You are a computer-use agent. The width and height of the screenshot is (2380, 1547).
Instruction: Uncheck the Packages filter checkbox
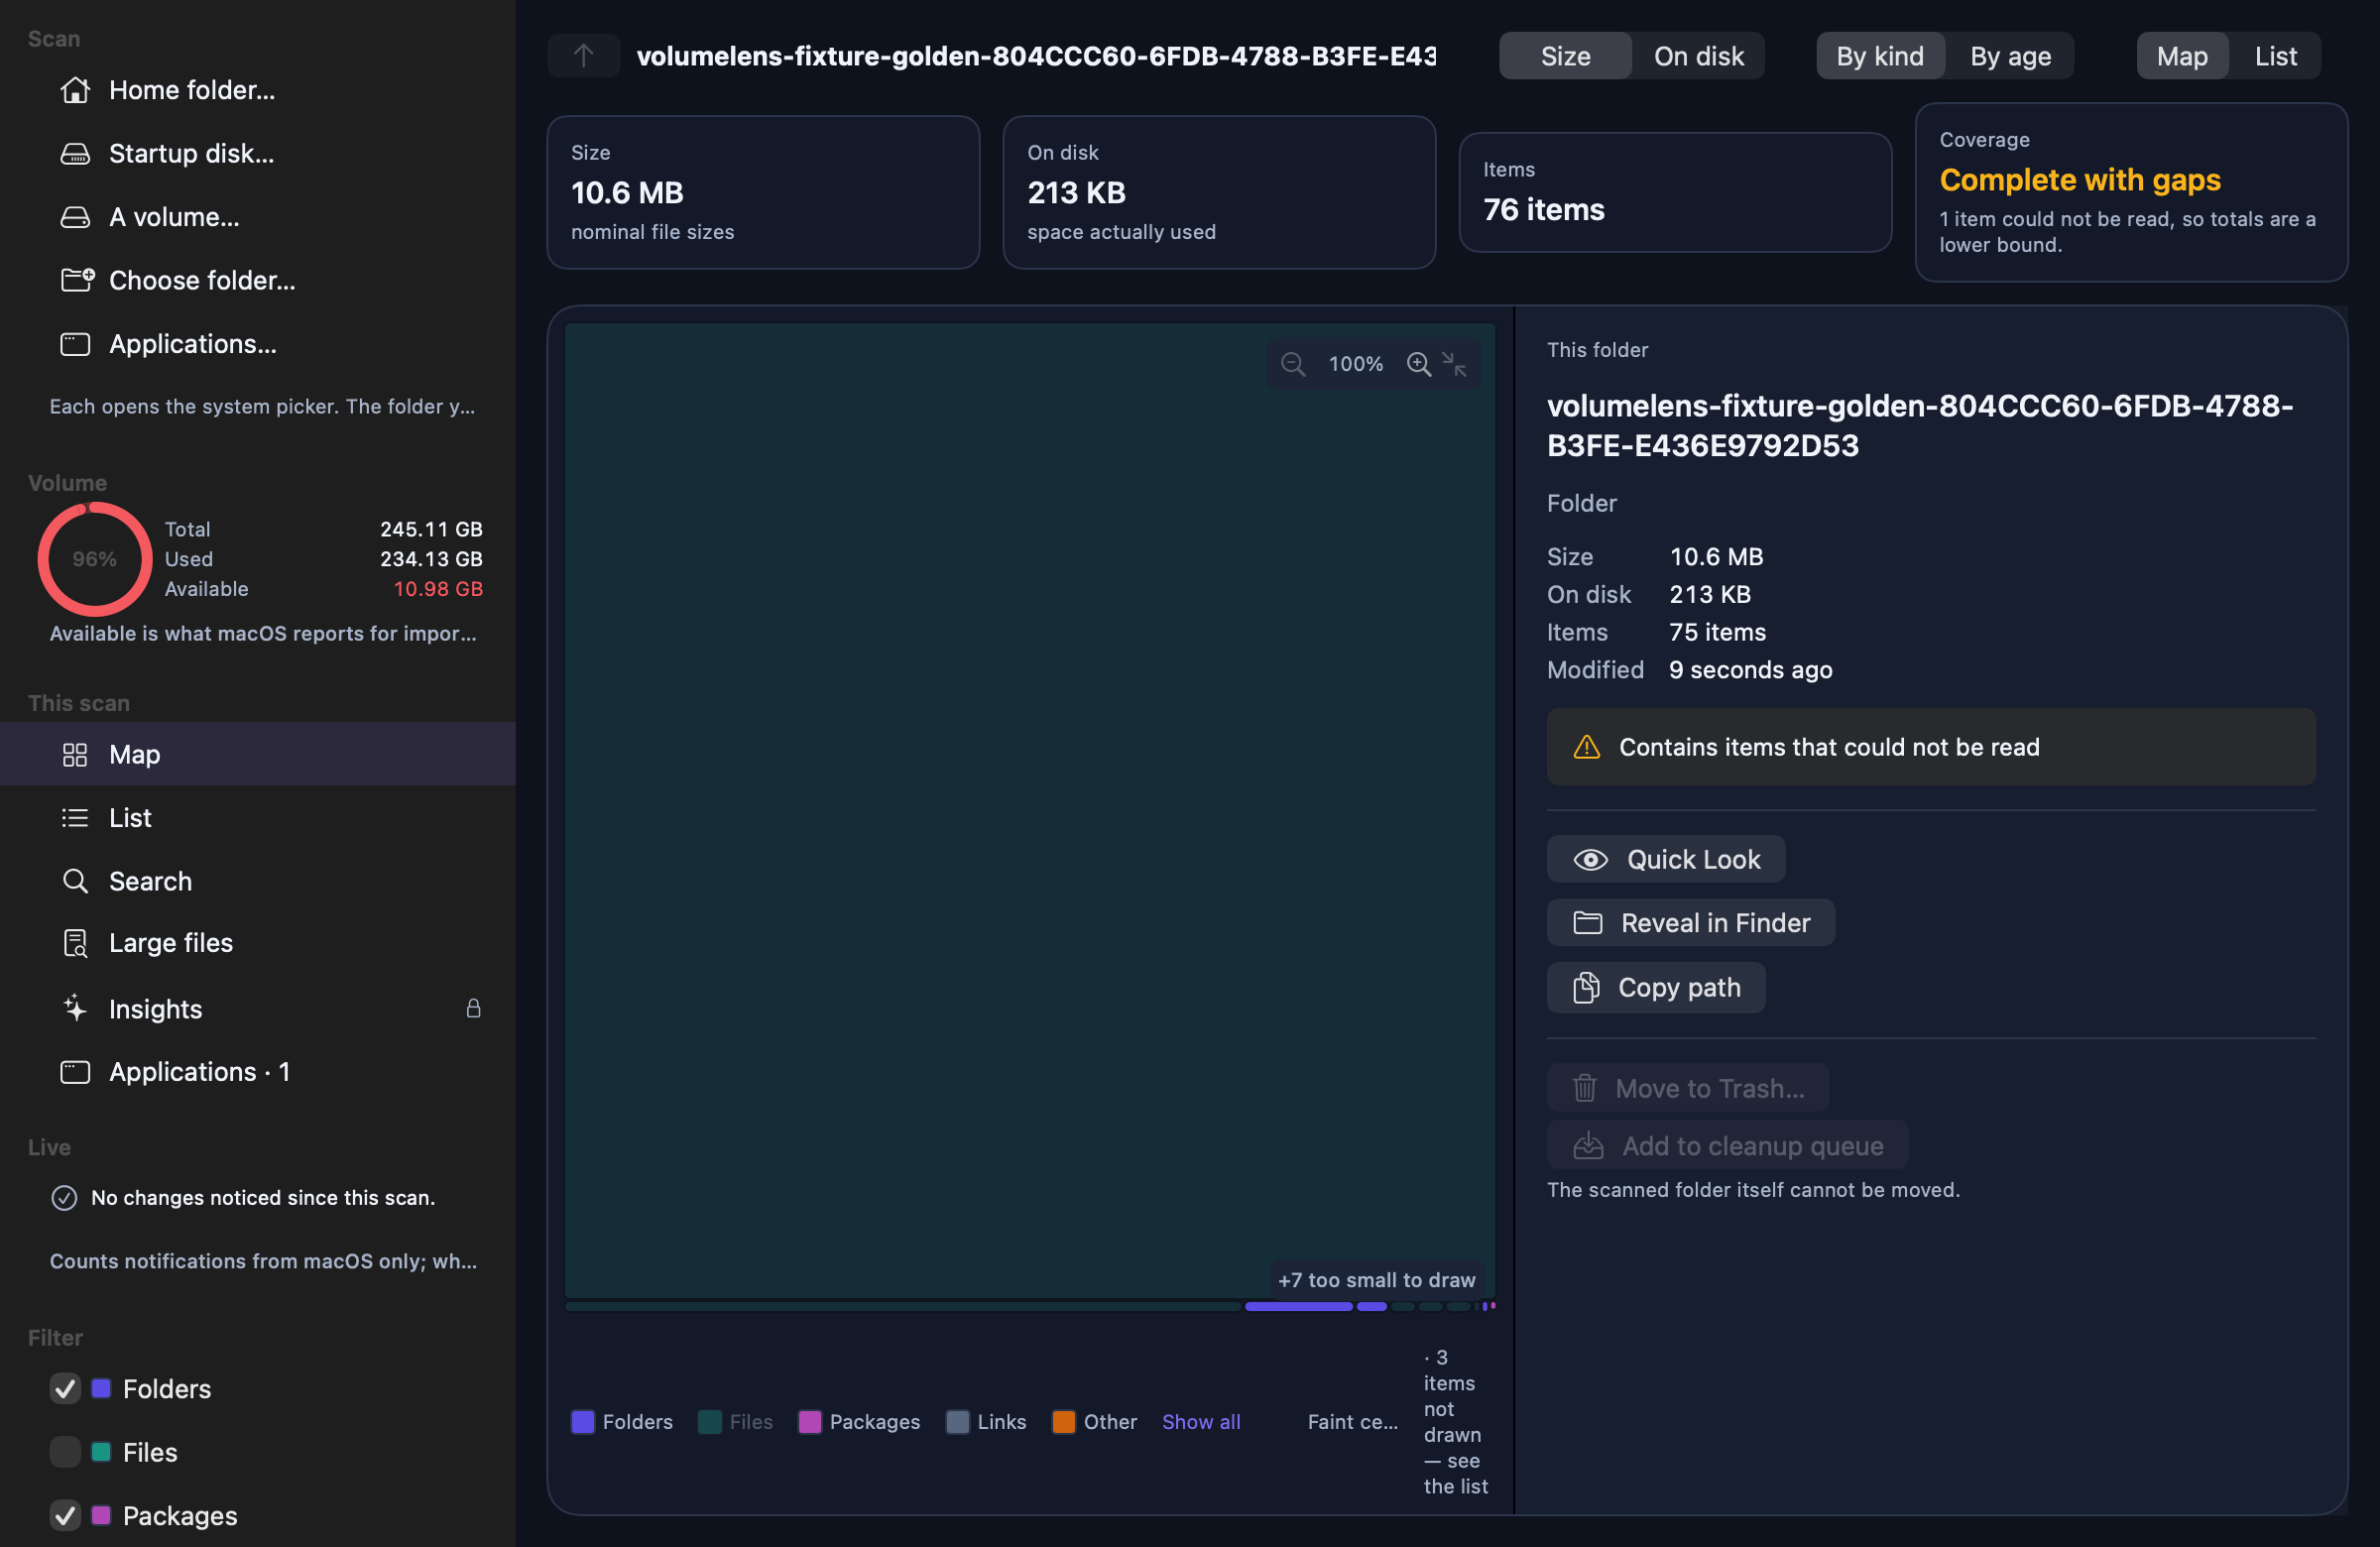point(65,1516)
